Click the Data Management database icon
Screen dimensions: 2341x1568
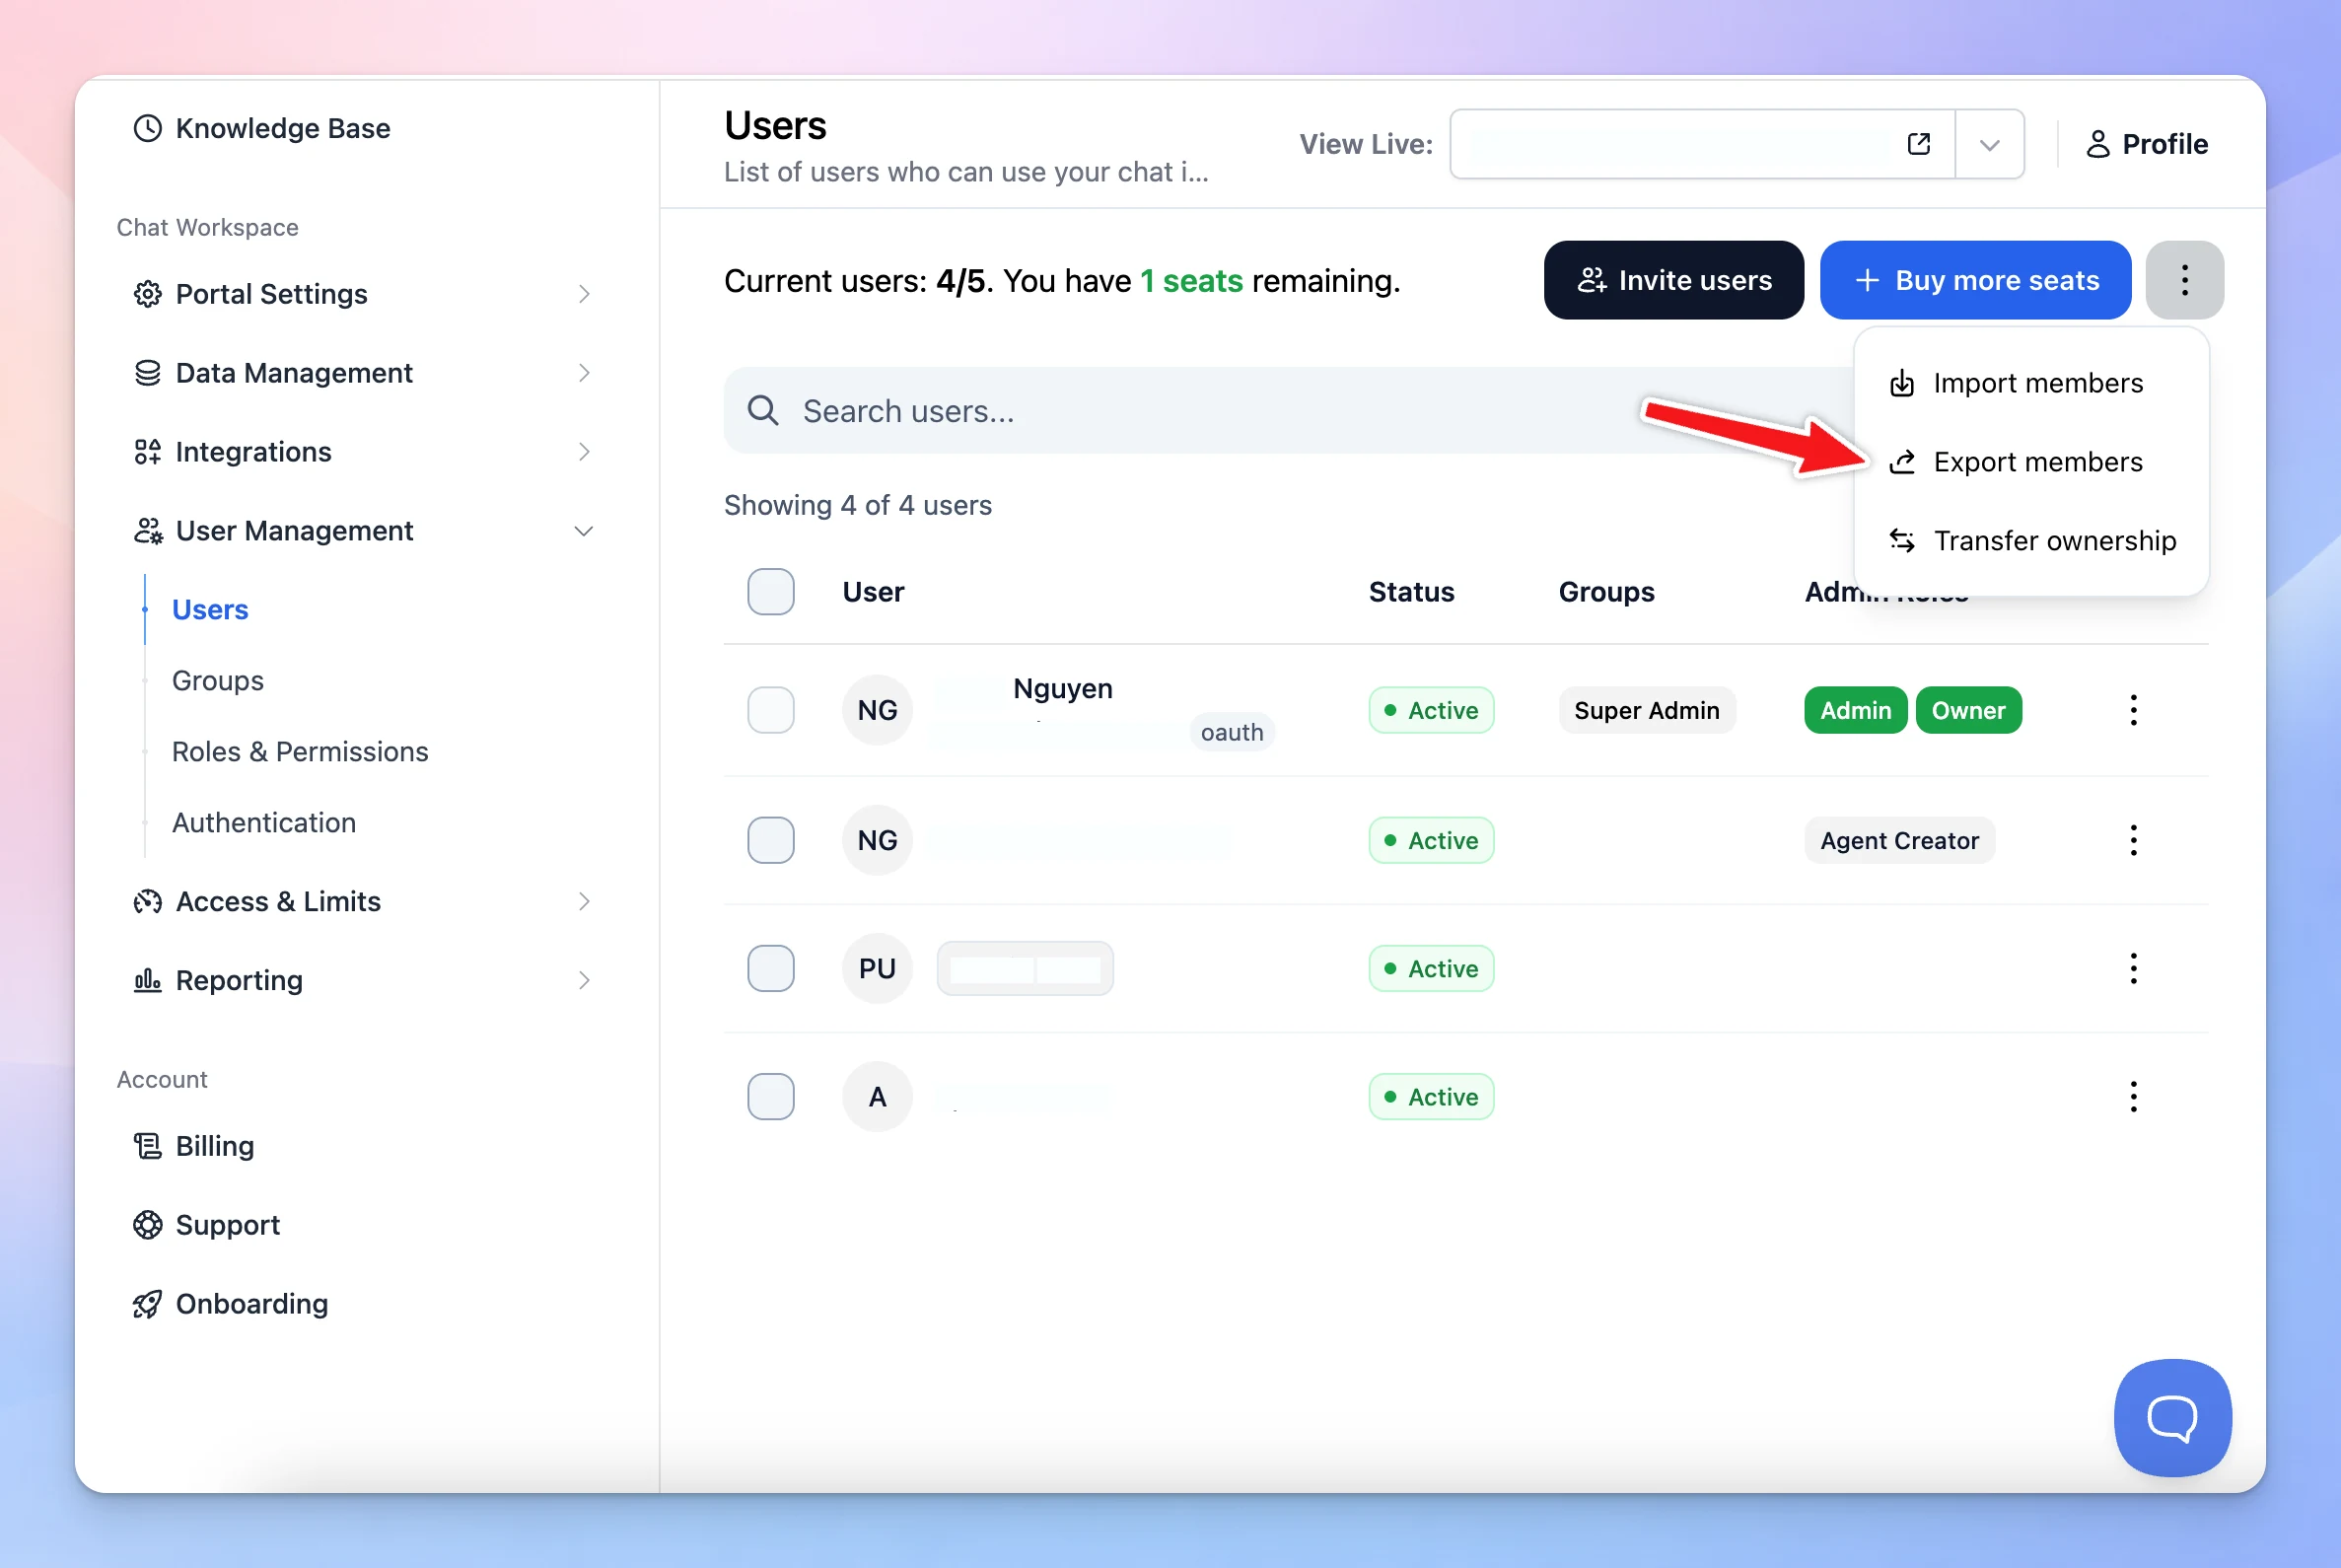(148, 373)
